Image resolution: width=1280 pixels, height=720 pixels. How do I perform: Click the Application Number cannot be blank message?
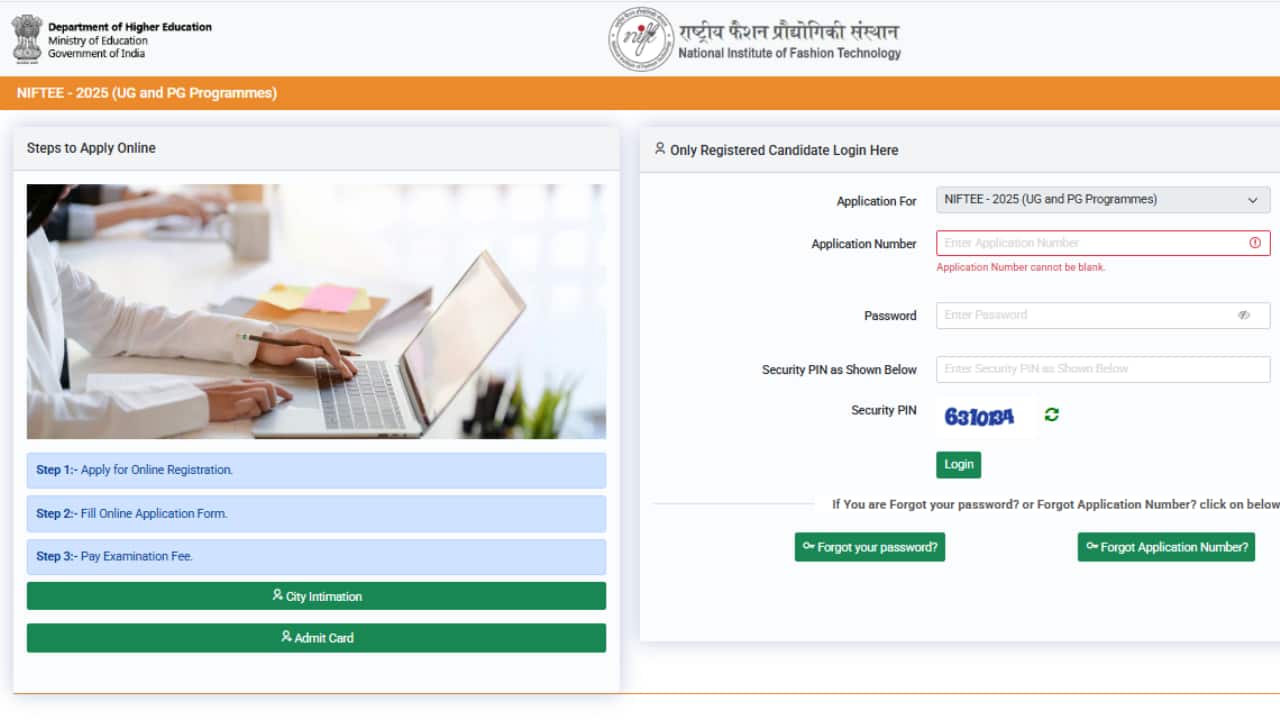pos(1021,267)
